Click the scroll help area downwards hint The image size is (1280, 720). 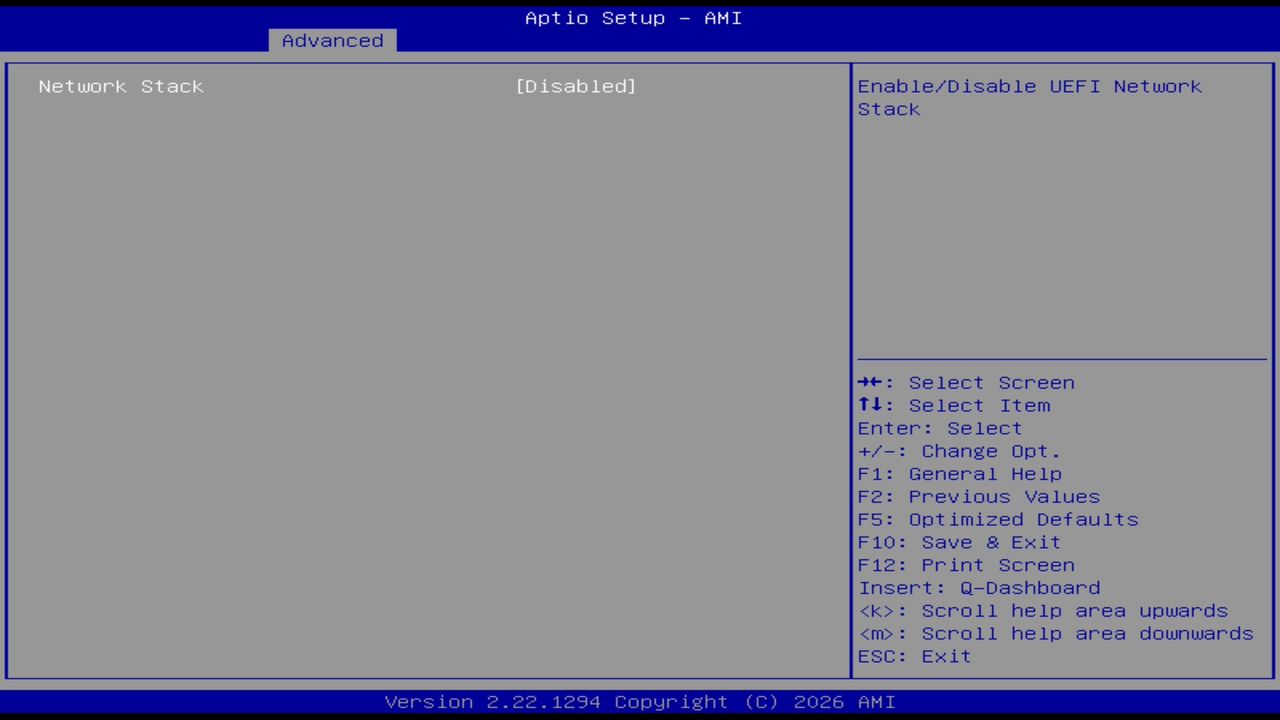pyautogui.click(x=1054, y=633)
